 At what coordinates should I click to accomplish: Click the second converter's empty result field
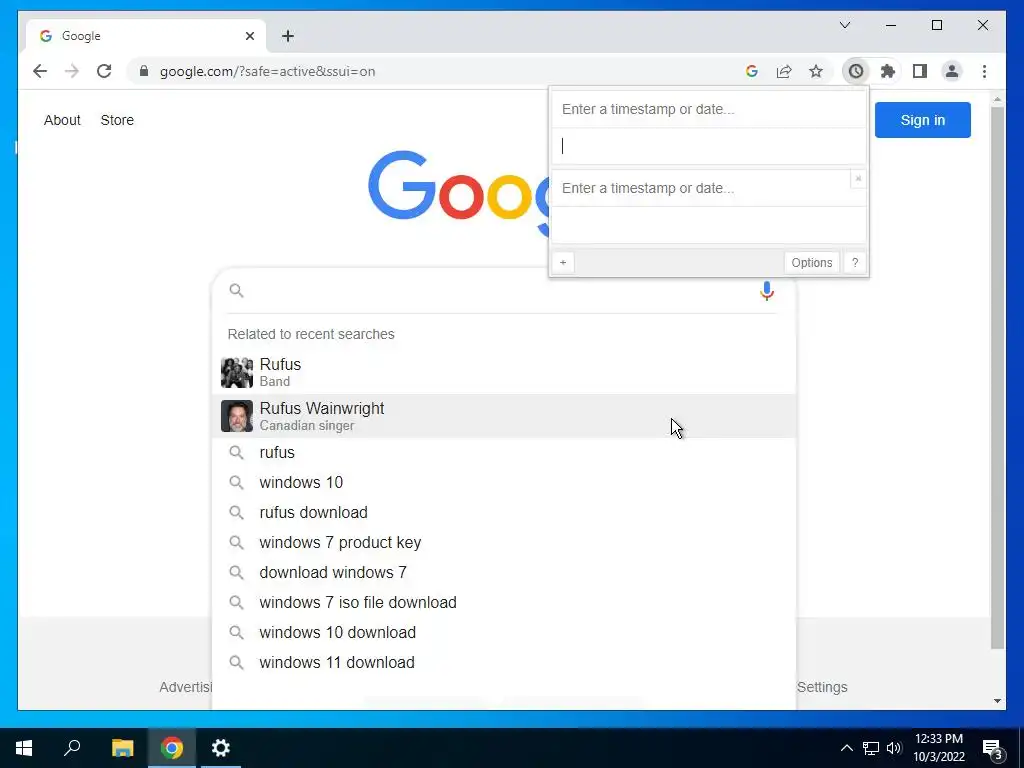pos(709,225)
